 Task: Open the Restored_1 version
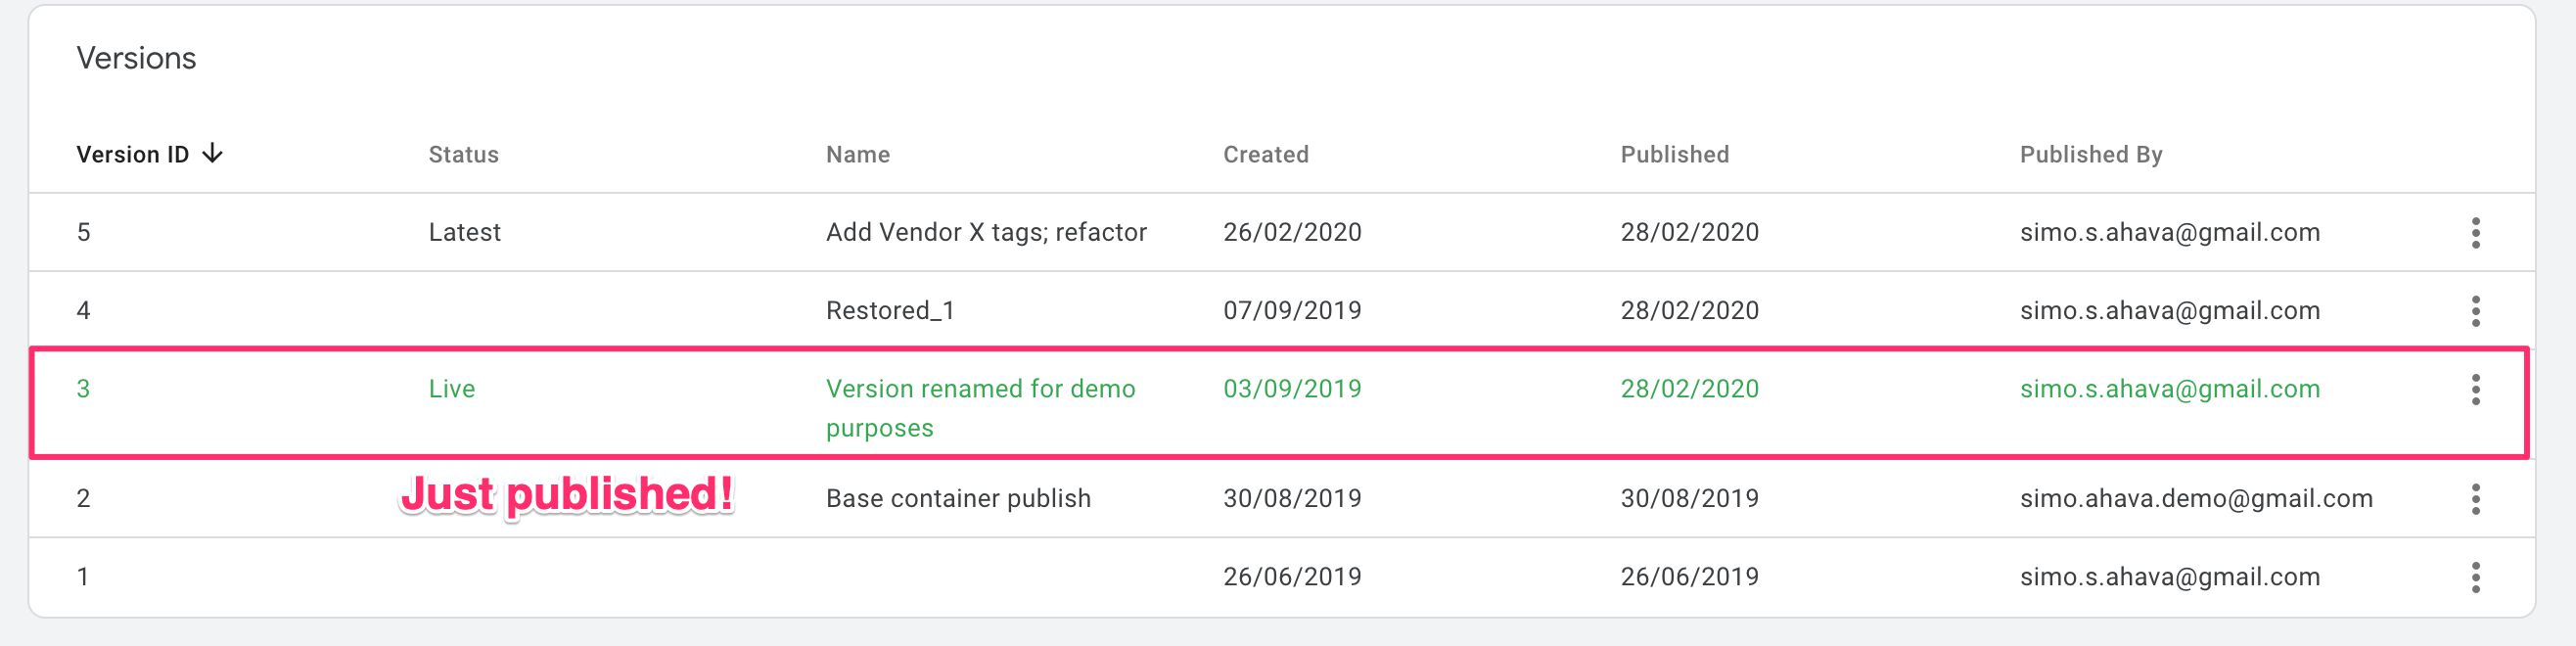(890, 311)
